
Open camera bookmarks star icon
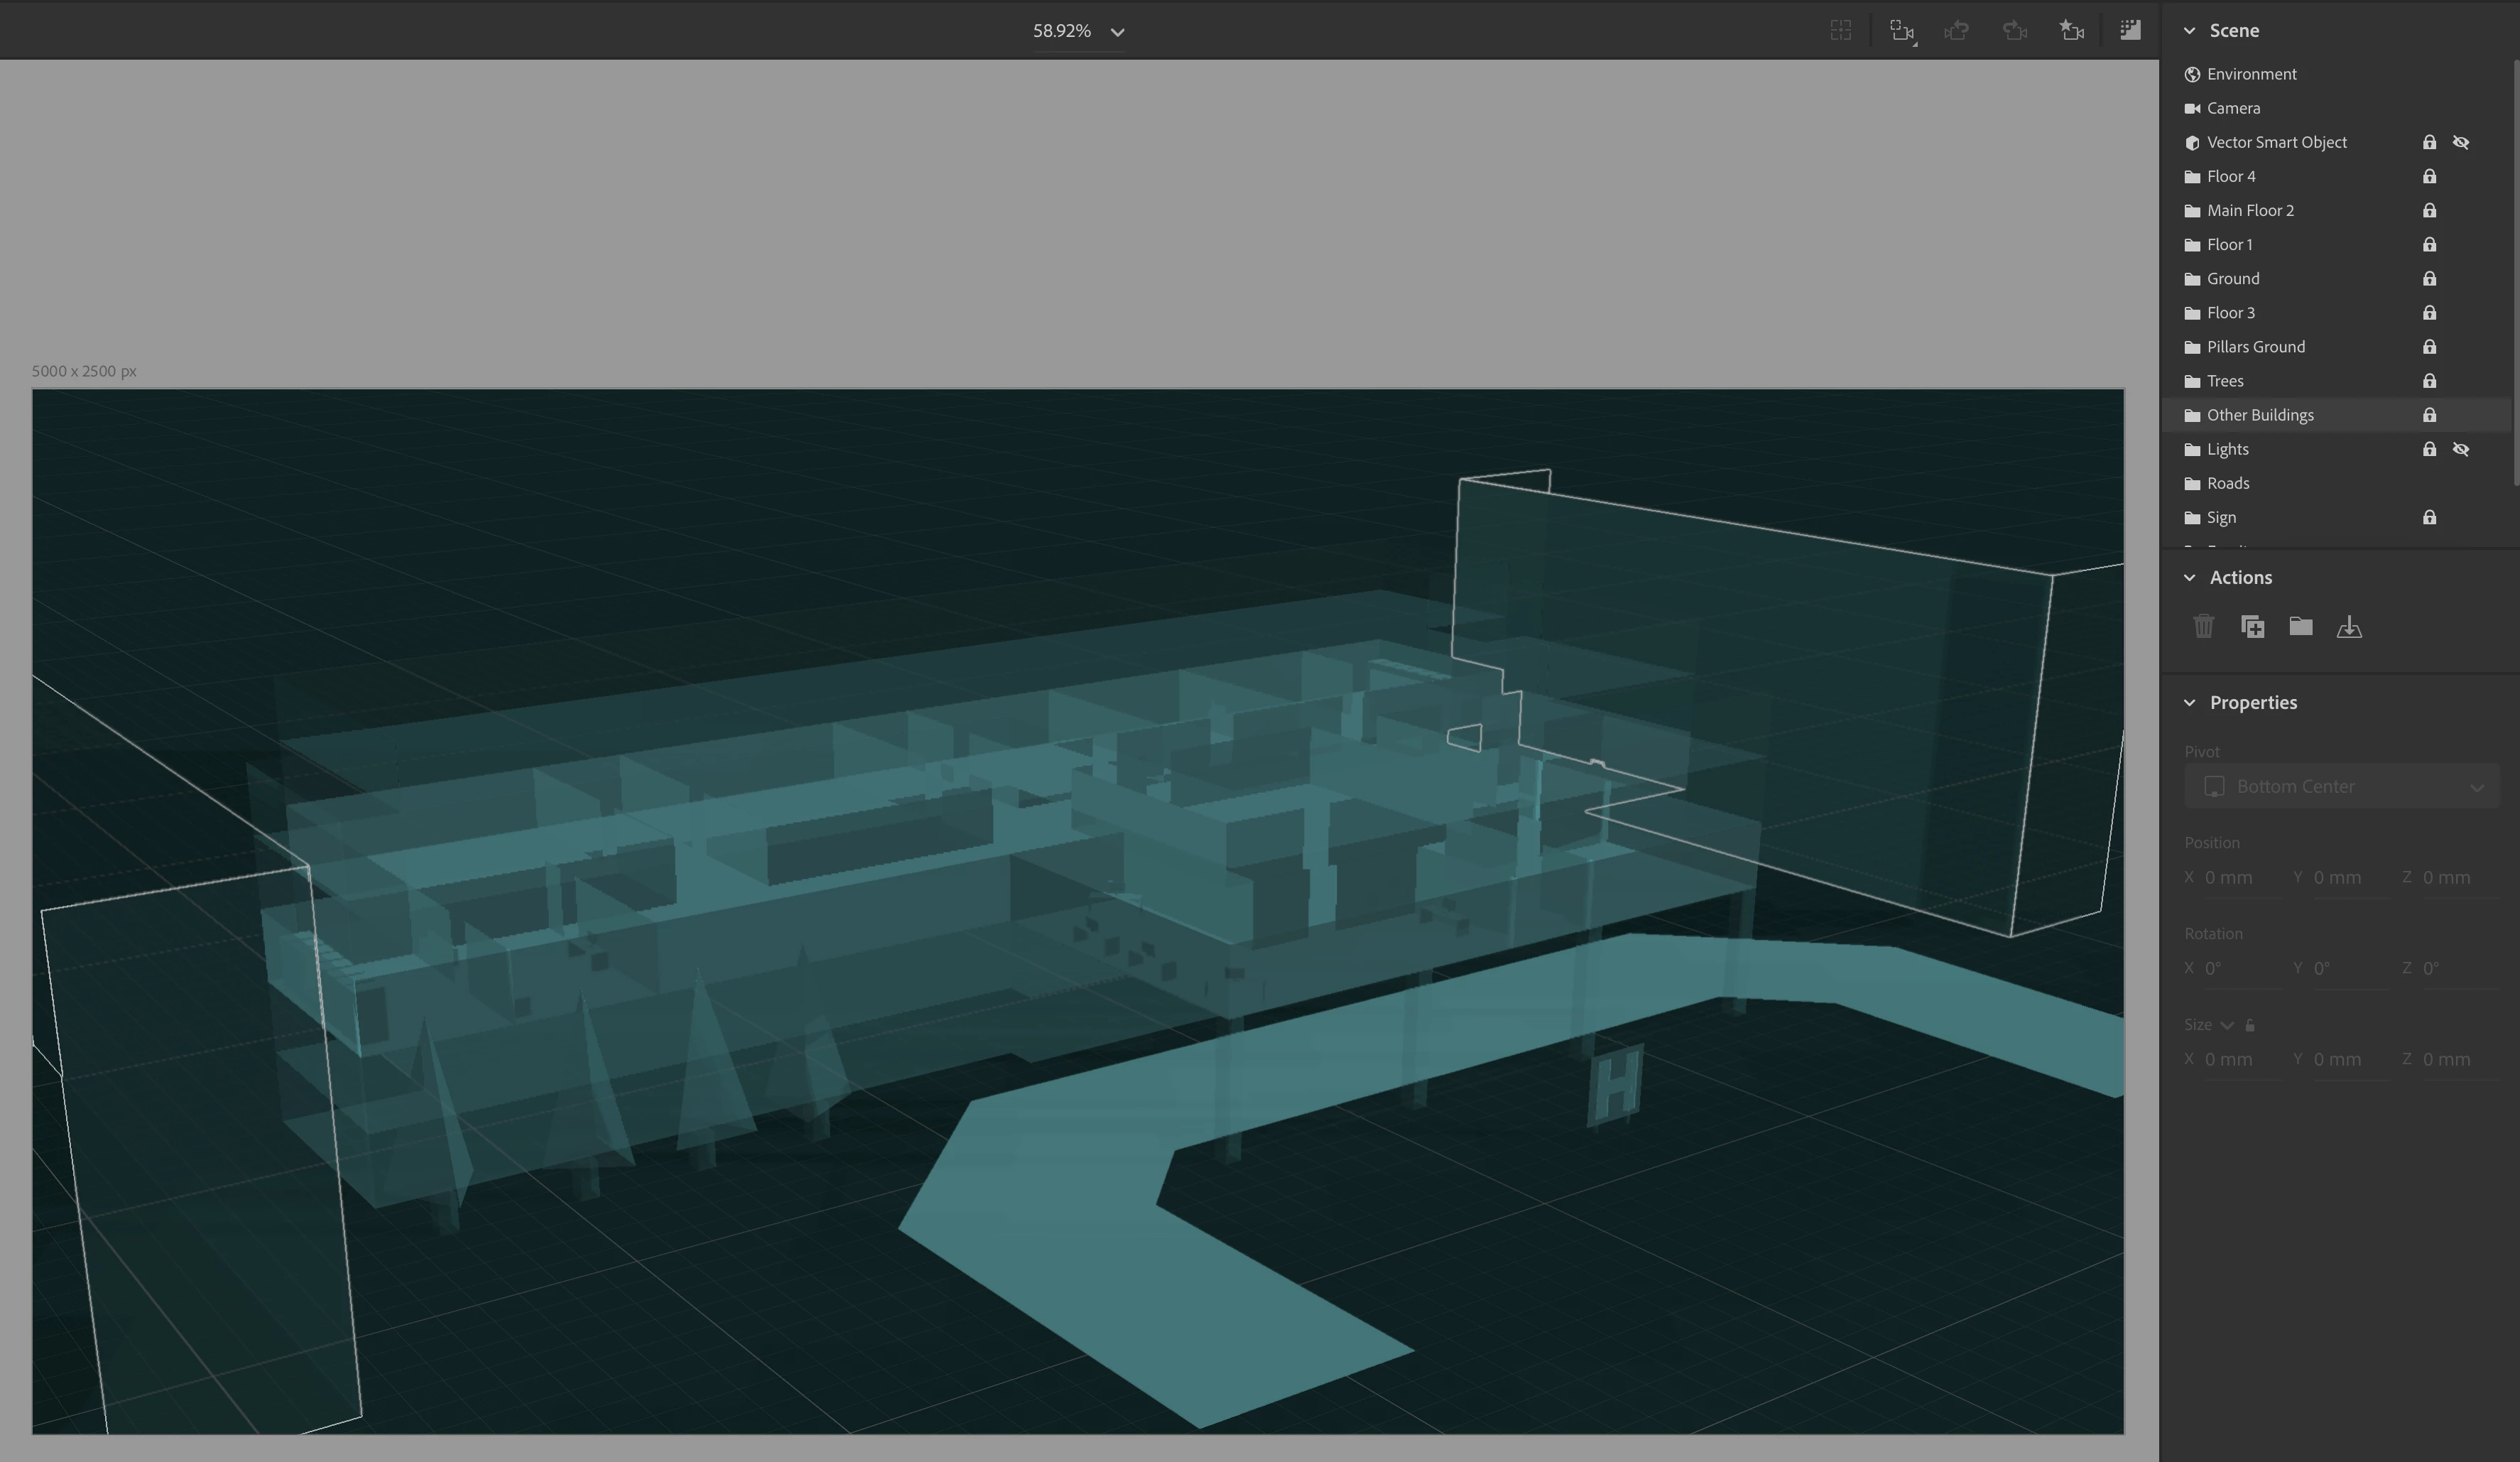click(x=2072, y=31)
